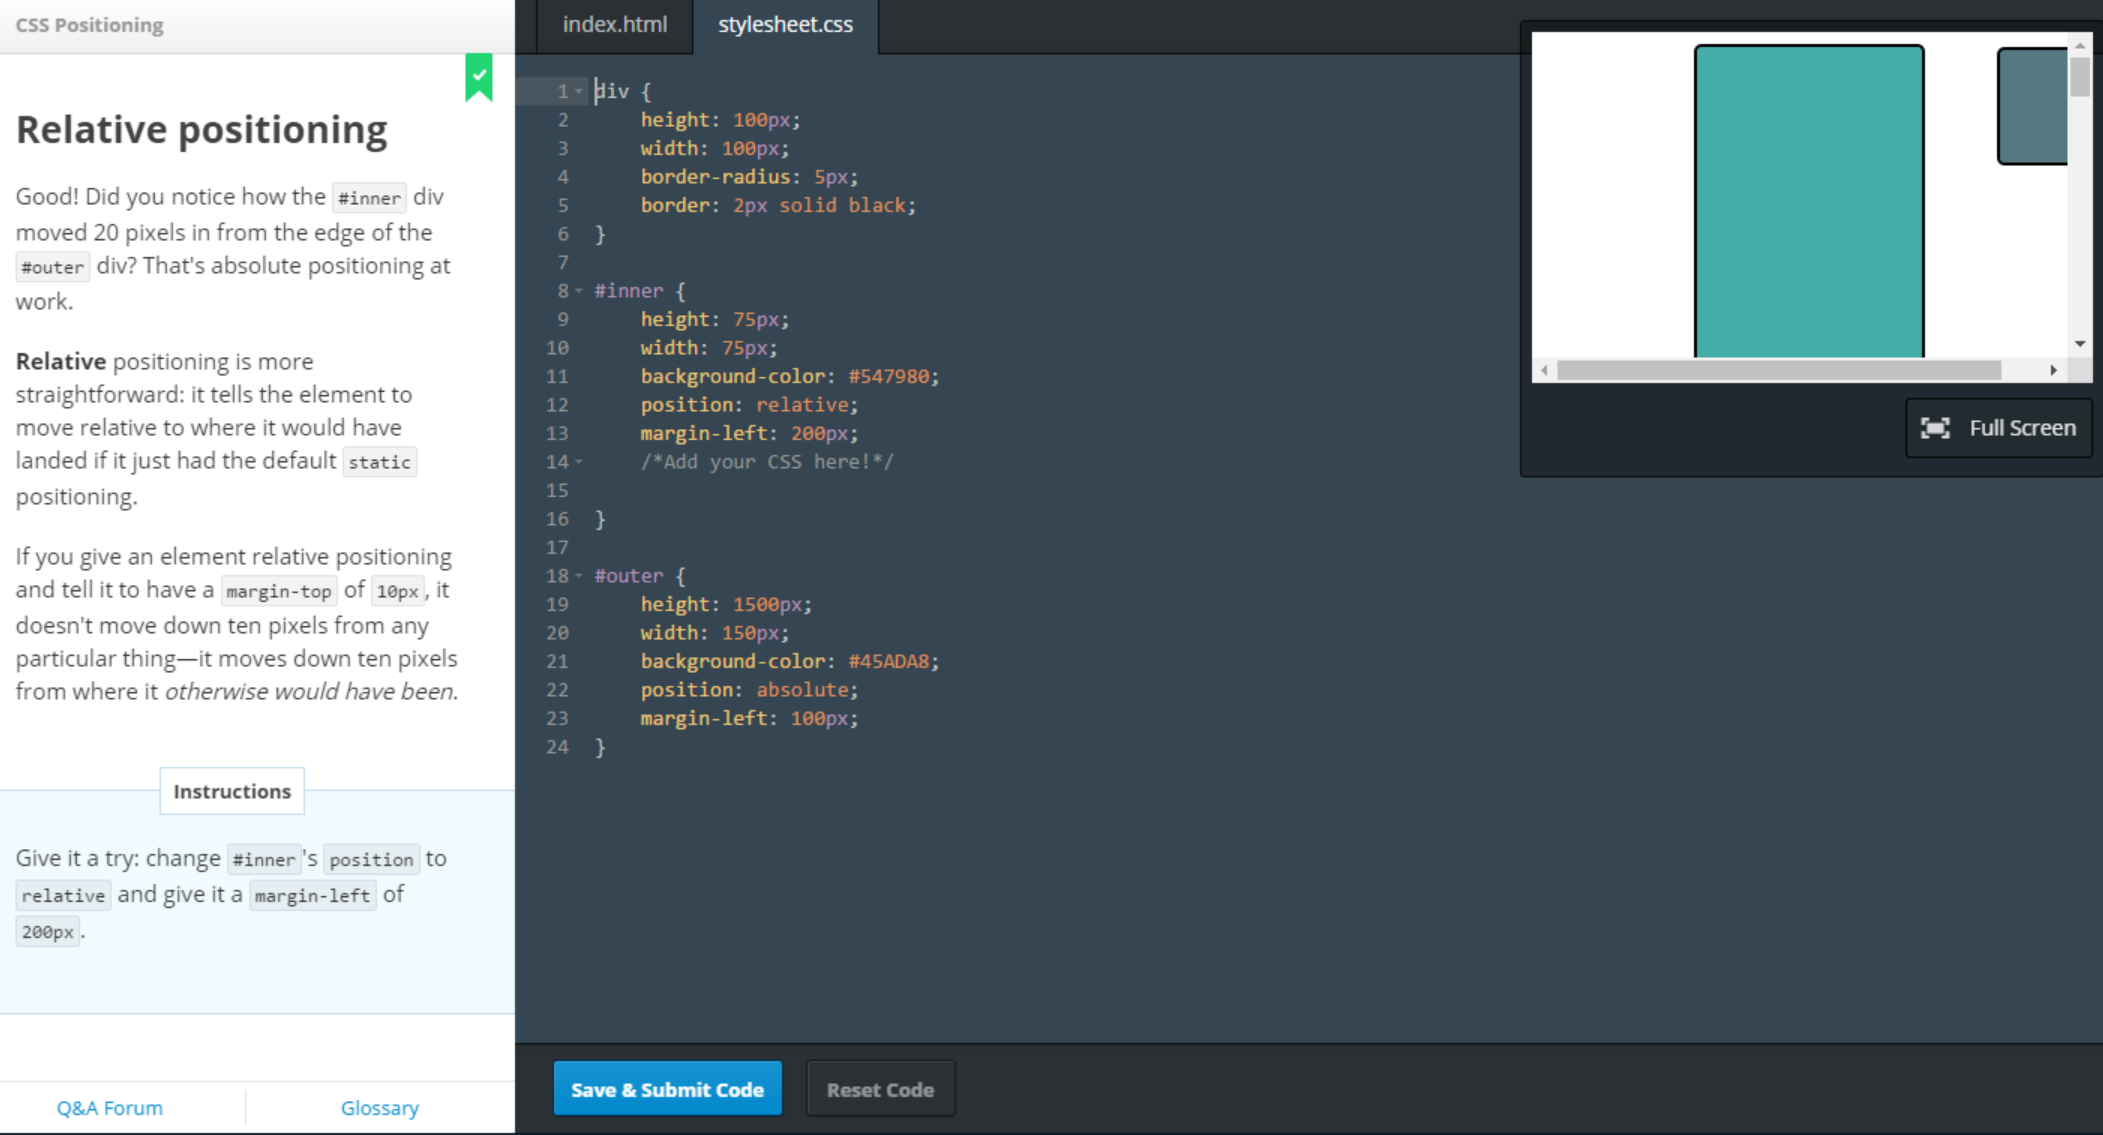The width and height of the screenshot is (2103, 1135).
Task: Click preview scrollbar up arrow
Action: tap(2080, 46)
